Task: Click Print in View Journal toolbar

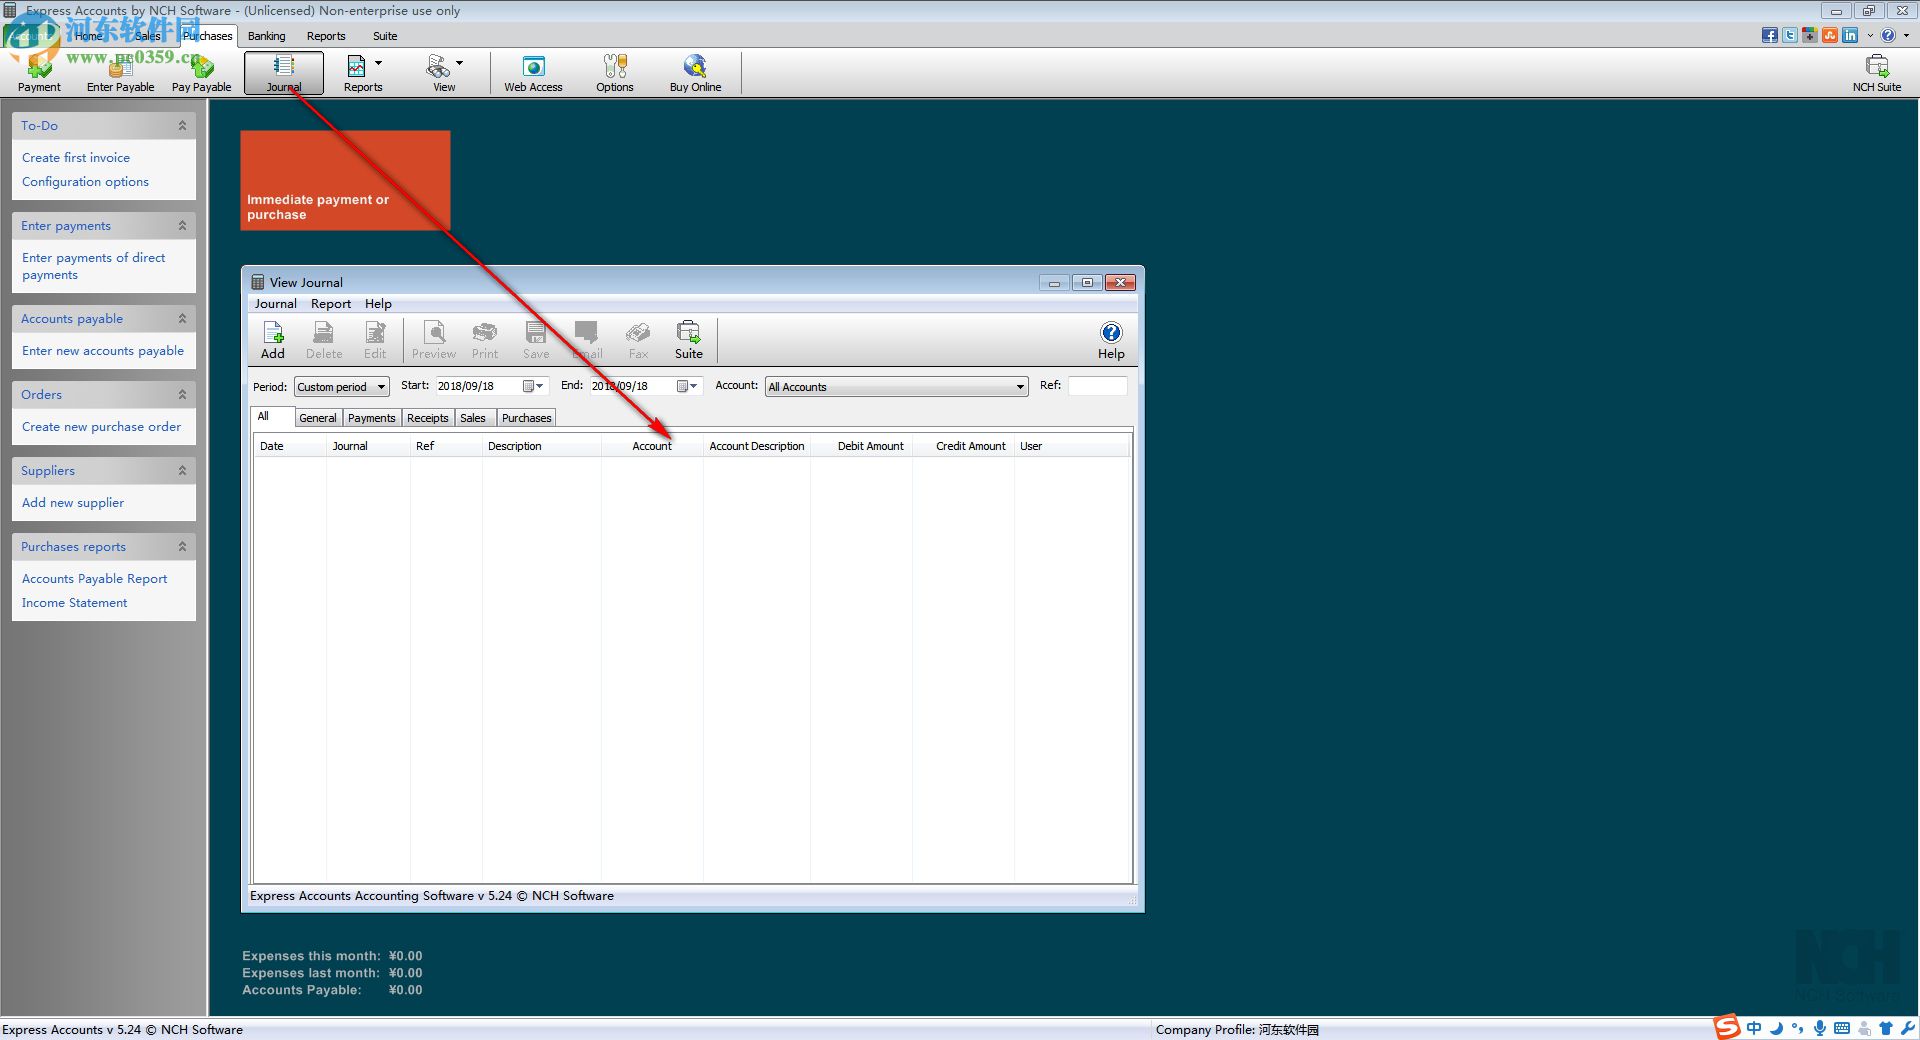Action: [485, 340]
